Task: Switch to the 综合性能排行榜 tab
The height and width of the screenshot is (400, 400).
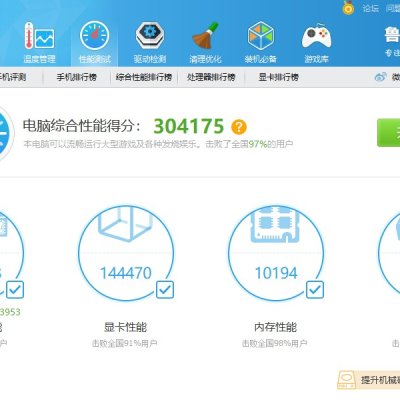Action: [x=144, y=77]
